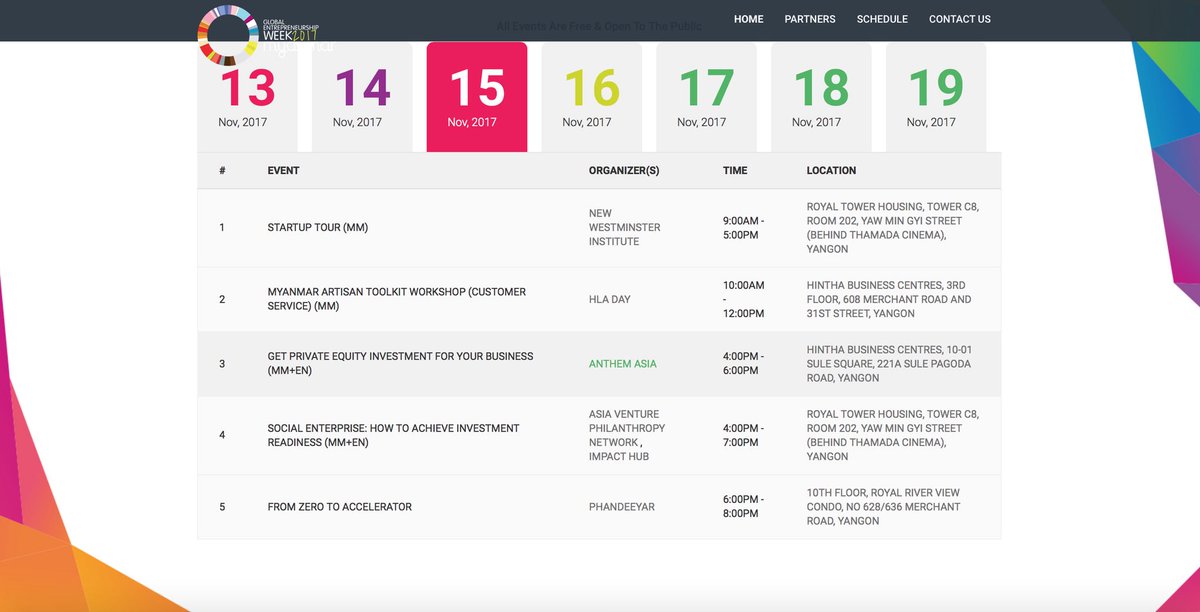Select the 14 Nov, 2017 date tab
The image size is (1200, 612).
362,97
